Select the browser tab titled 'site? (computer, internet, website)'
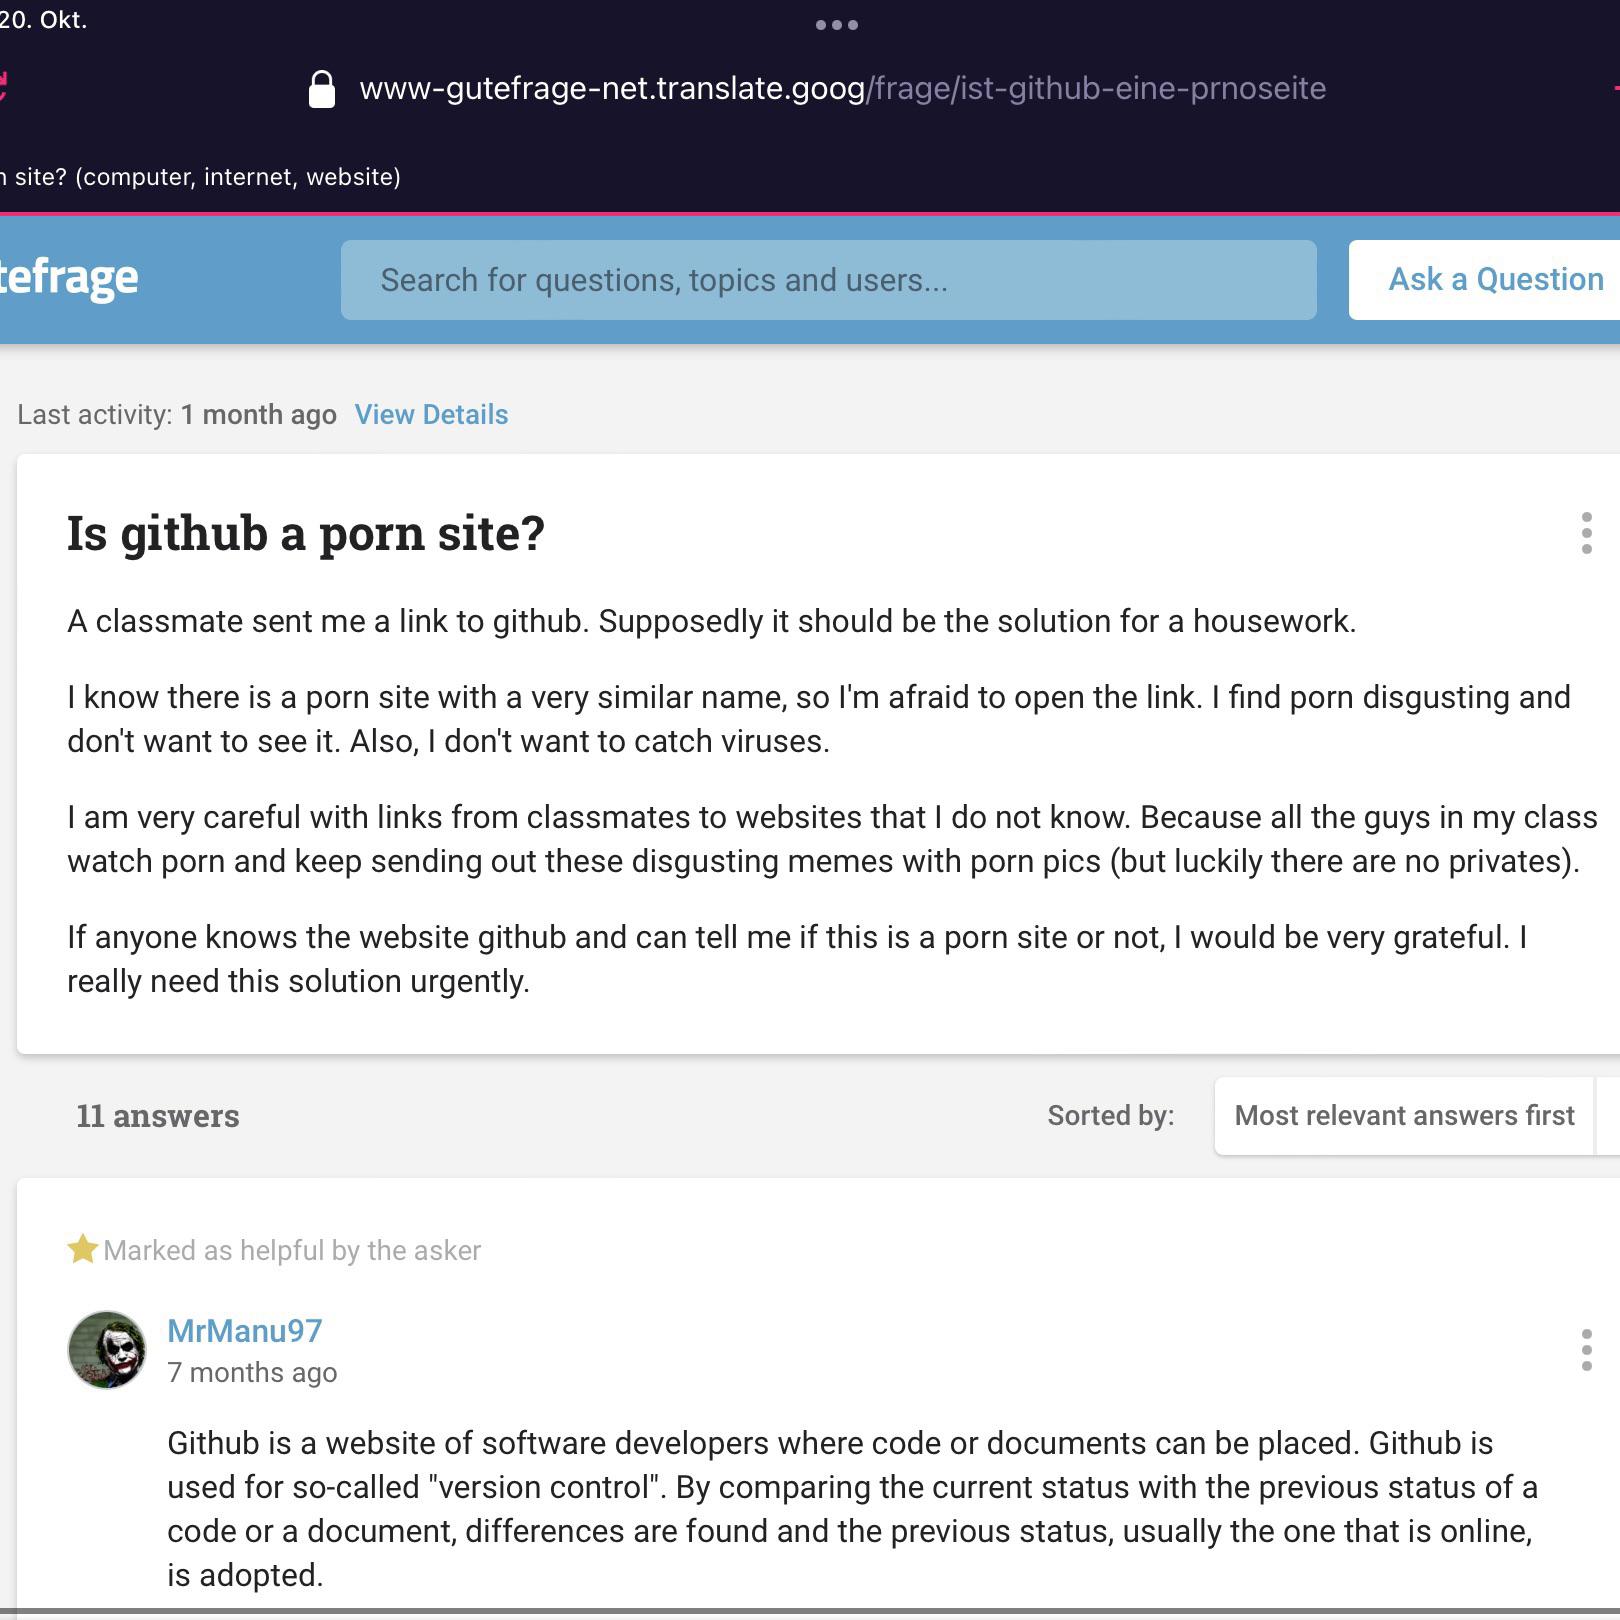This screenshot has height=1620, width=1620. click(200, 177)
